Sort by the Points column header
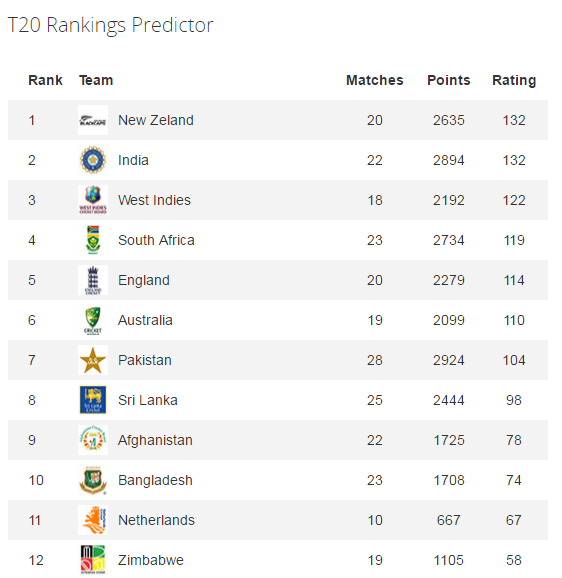Viewport: 562px width, 578px height. click(448, 80)
